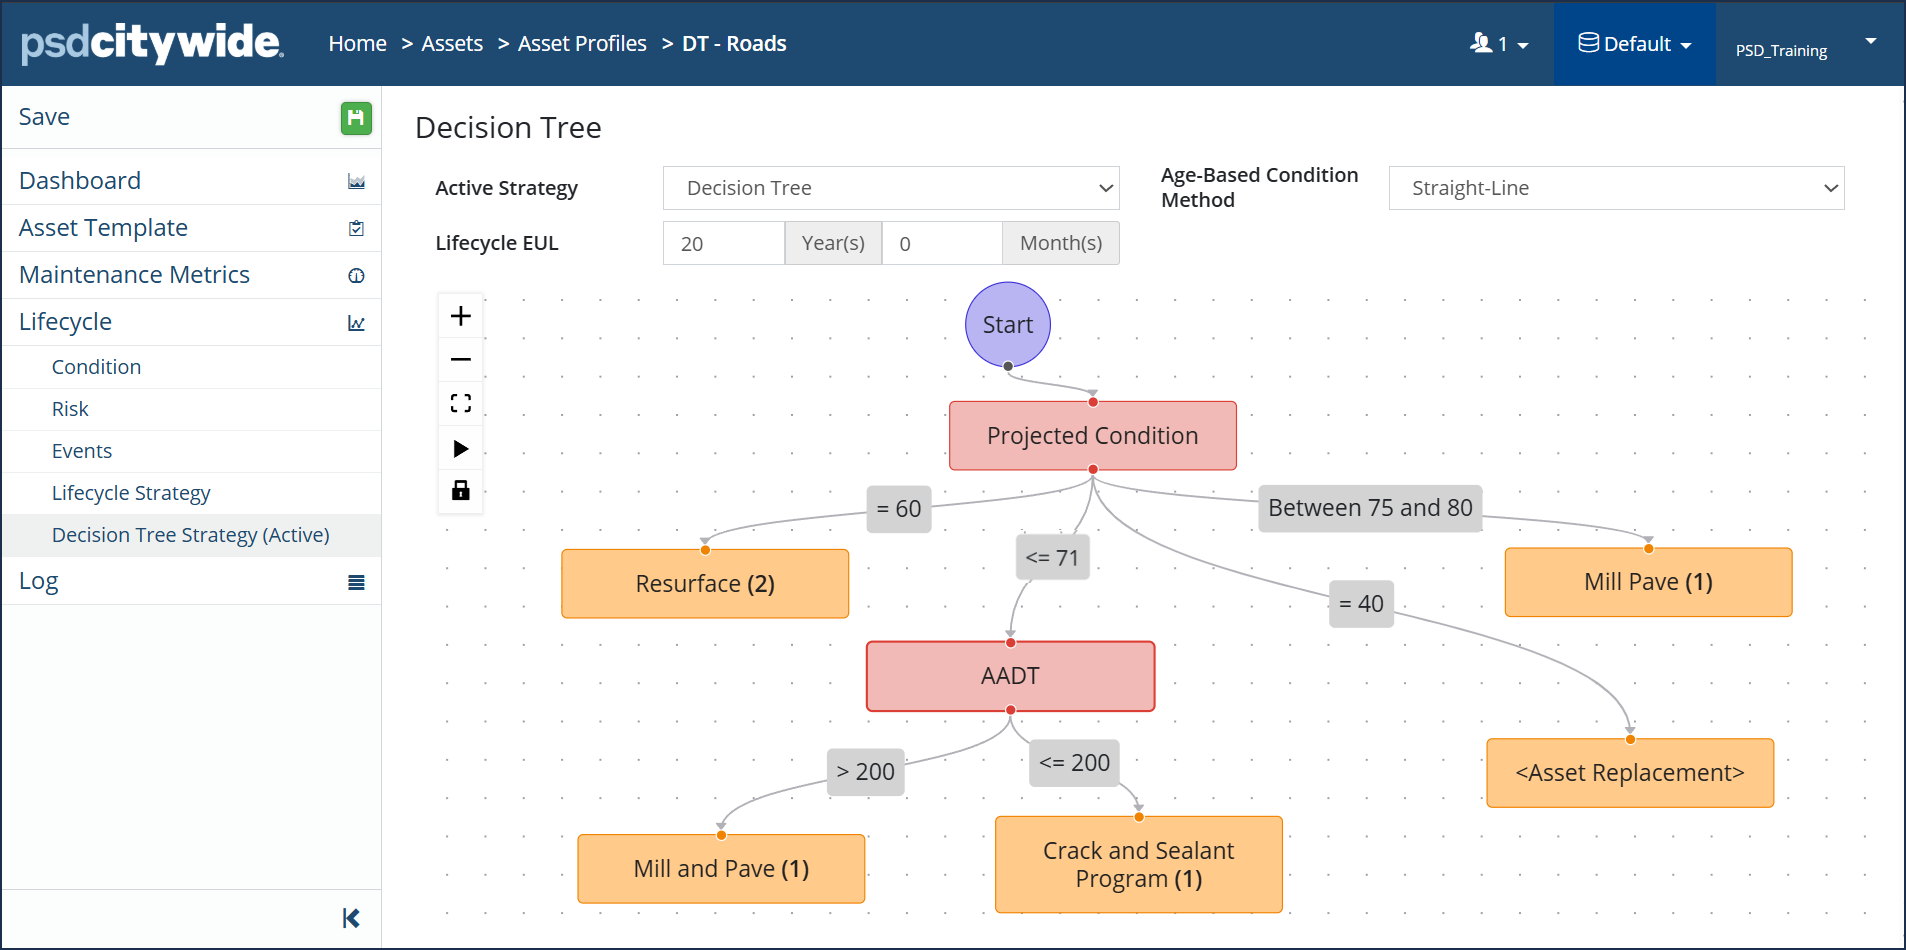Click the '> 200' branch label
This screenshot has width=1906, height=950.
pos(866,772)
